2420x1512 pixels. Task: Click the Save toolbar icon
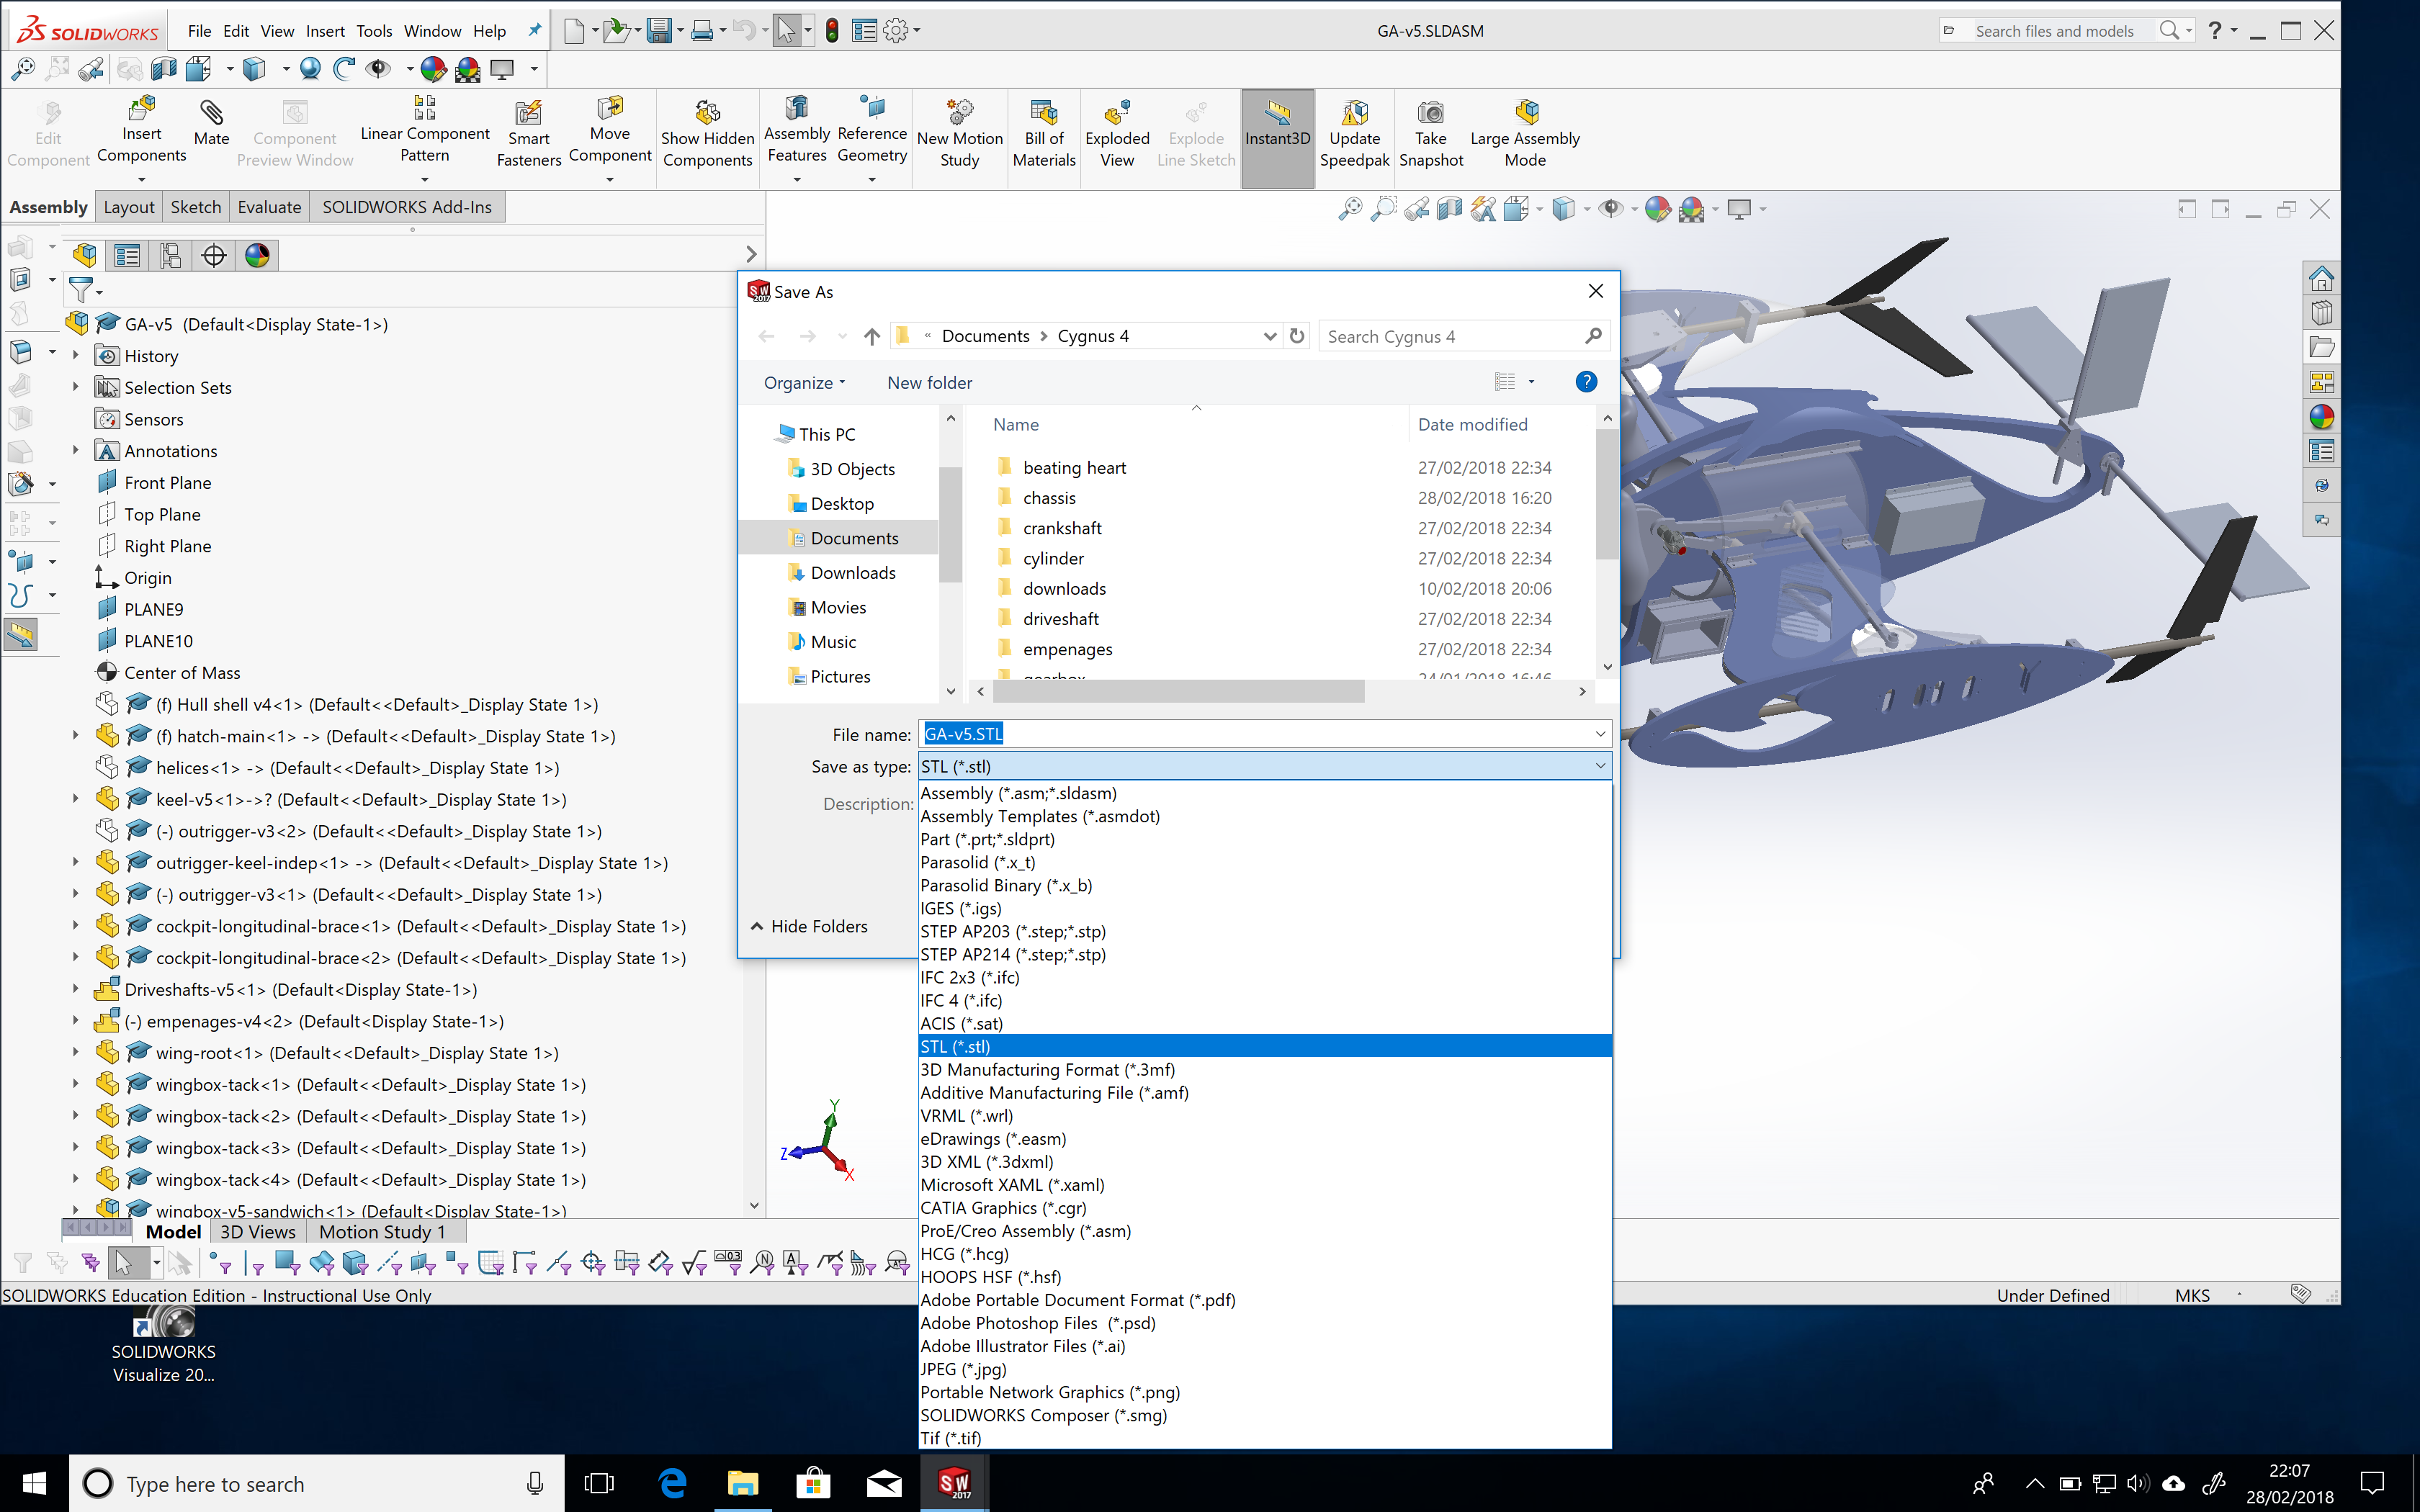(659, 31)
